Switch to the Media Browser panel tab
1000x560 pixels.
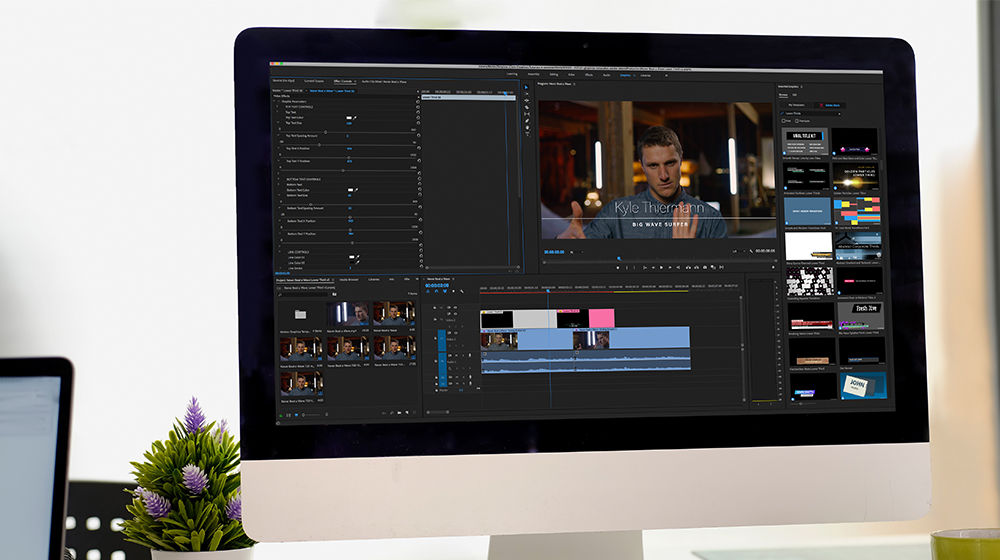pyautogui.click(x=349, y=279)
